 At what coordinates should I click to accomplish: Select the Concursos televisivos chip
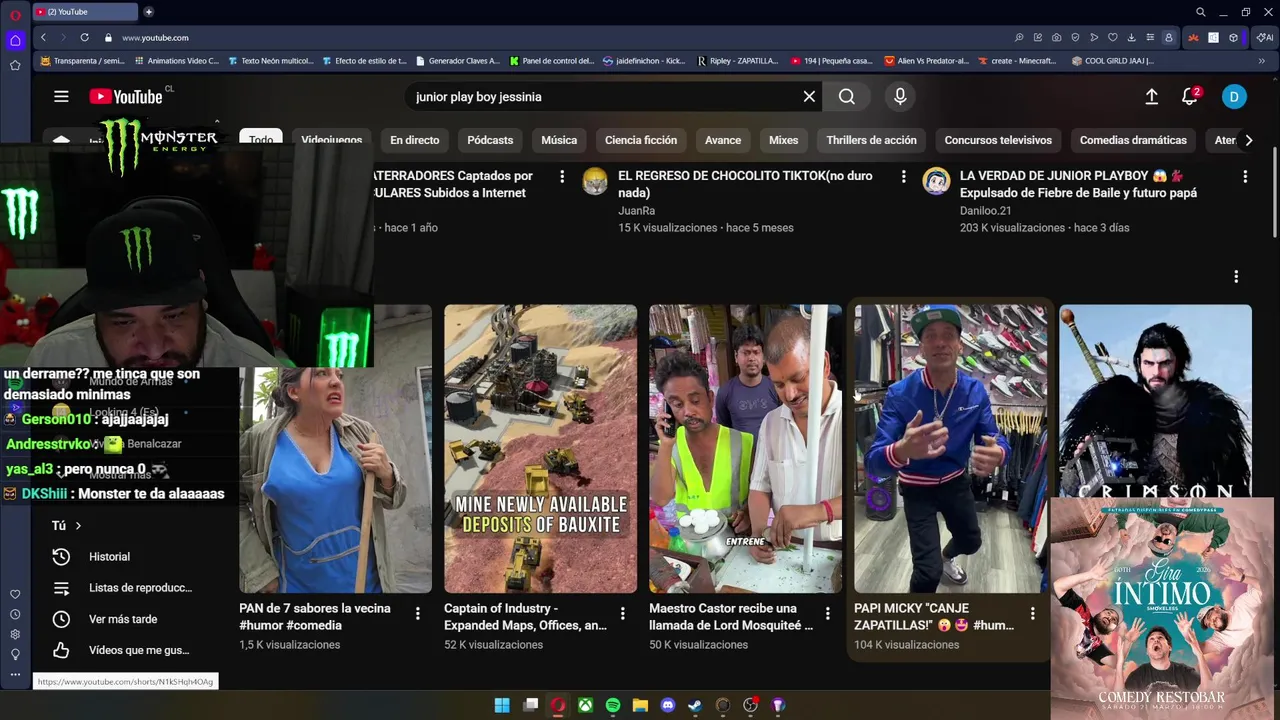point(998,140)
